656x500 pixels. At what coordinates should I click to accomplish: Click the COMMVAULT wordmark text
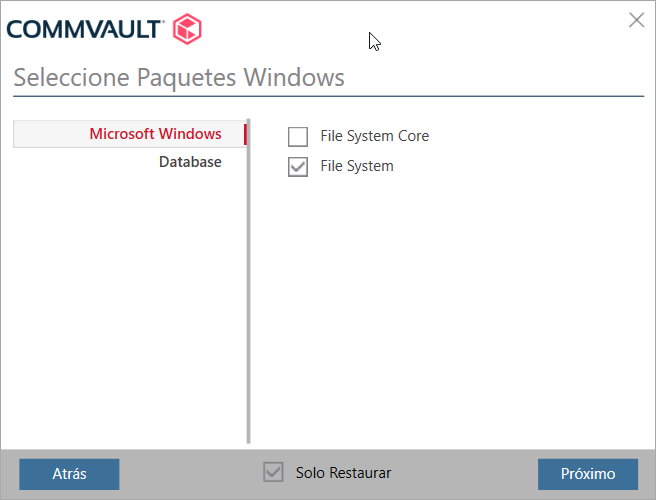pyautogui.click(x=84, y=29)
